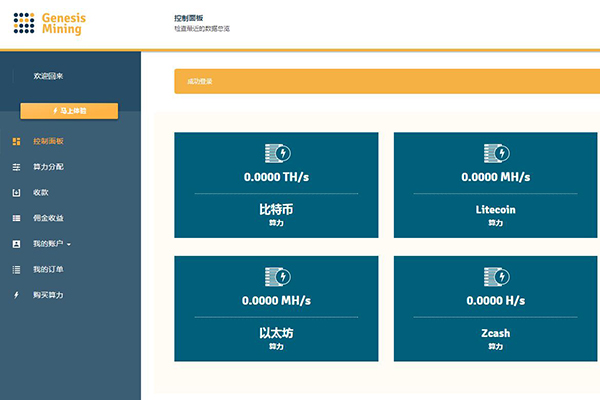Click the 比特币 label
This screenshot has height=400, width=600.
pyautogui.click(x=276, y=209)
